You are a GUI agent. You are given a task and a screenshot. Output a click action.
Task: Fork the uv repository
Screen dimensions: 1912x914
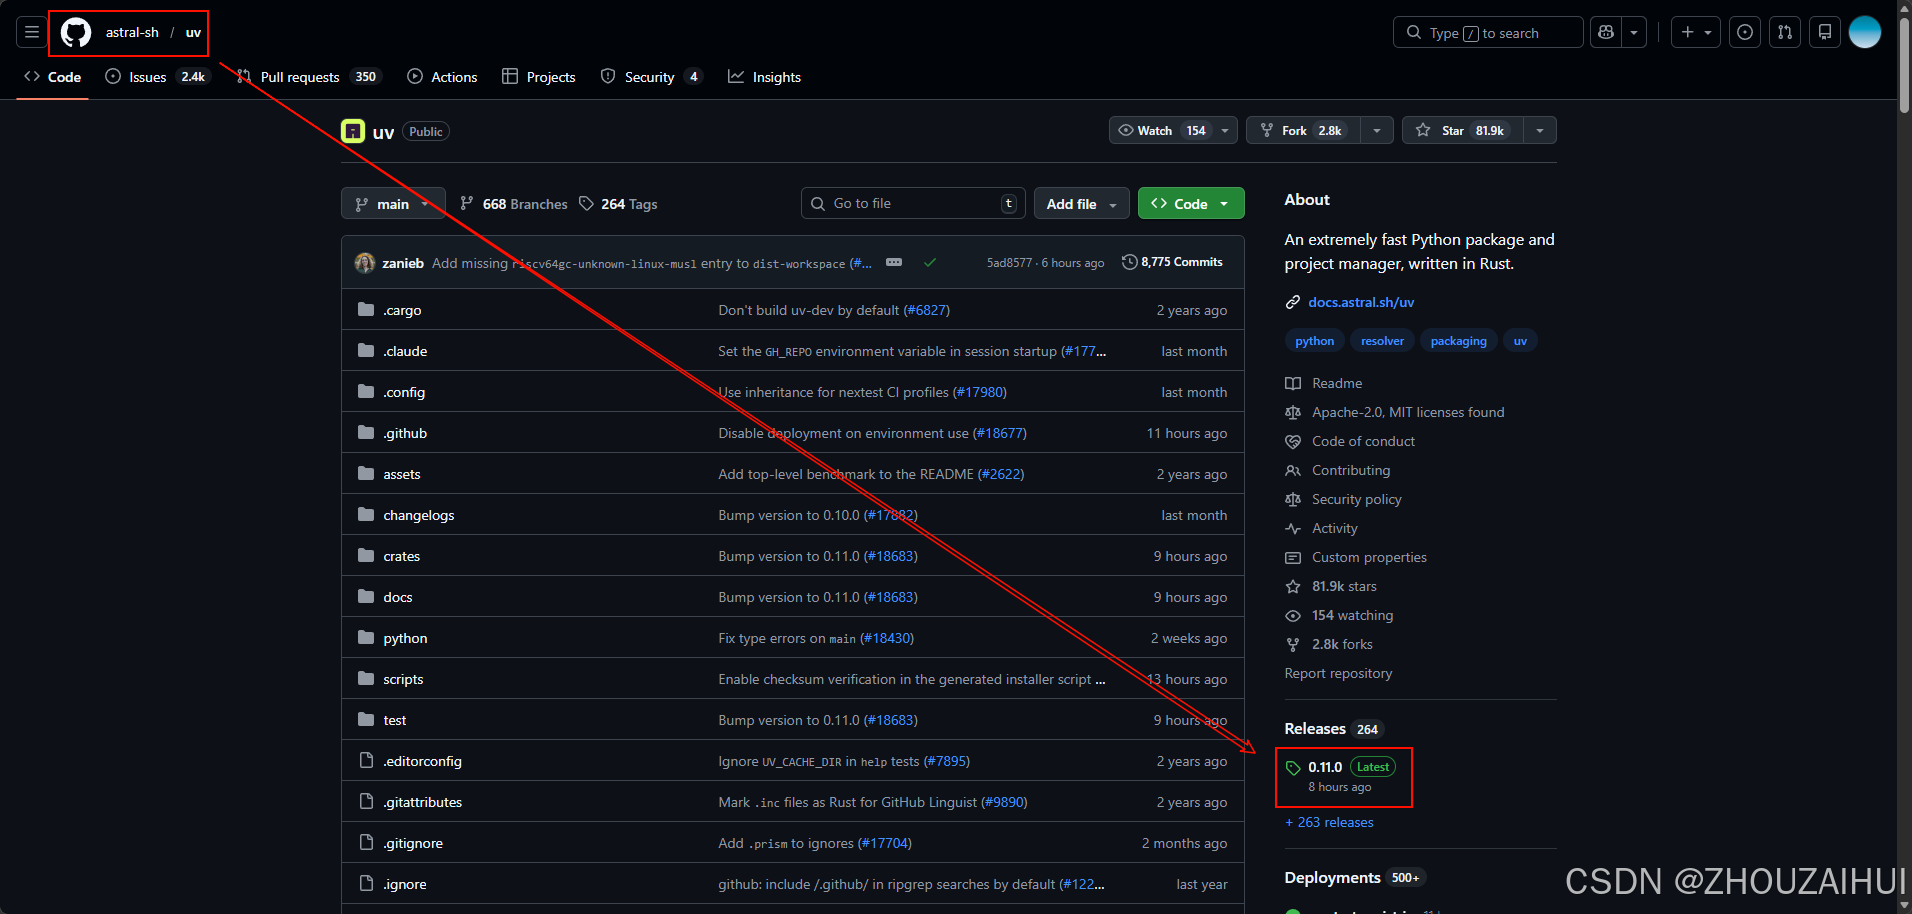pos(1303,130)
